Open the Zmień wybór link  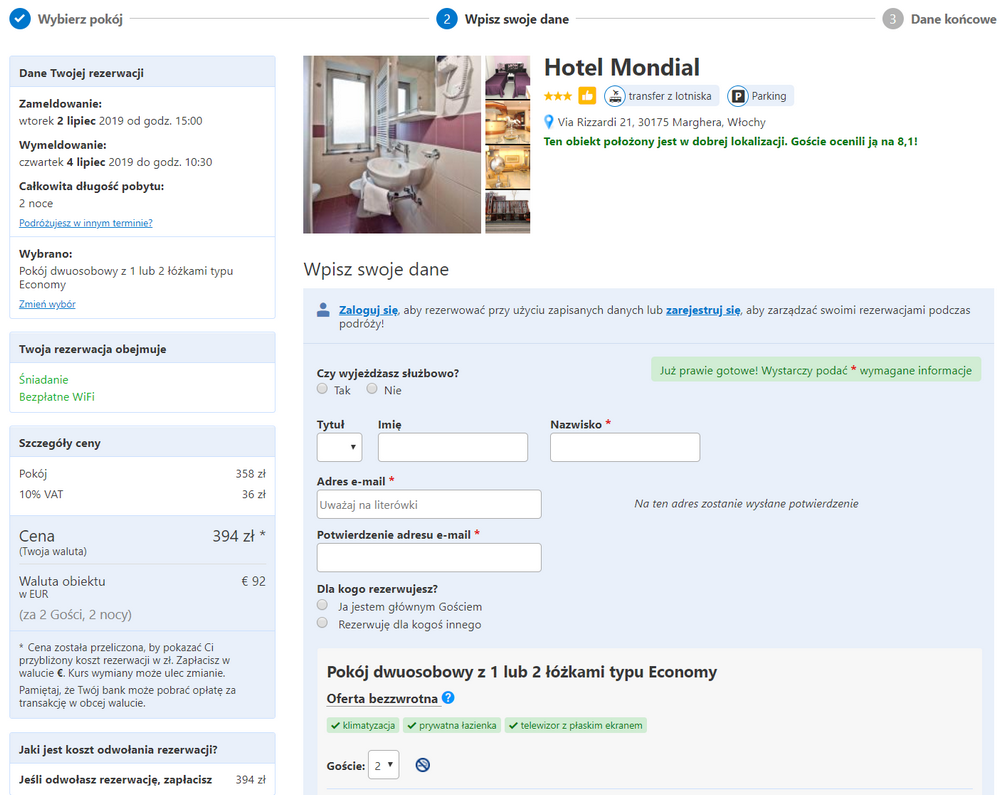click(x=47, y=304)
